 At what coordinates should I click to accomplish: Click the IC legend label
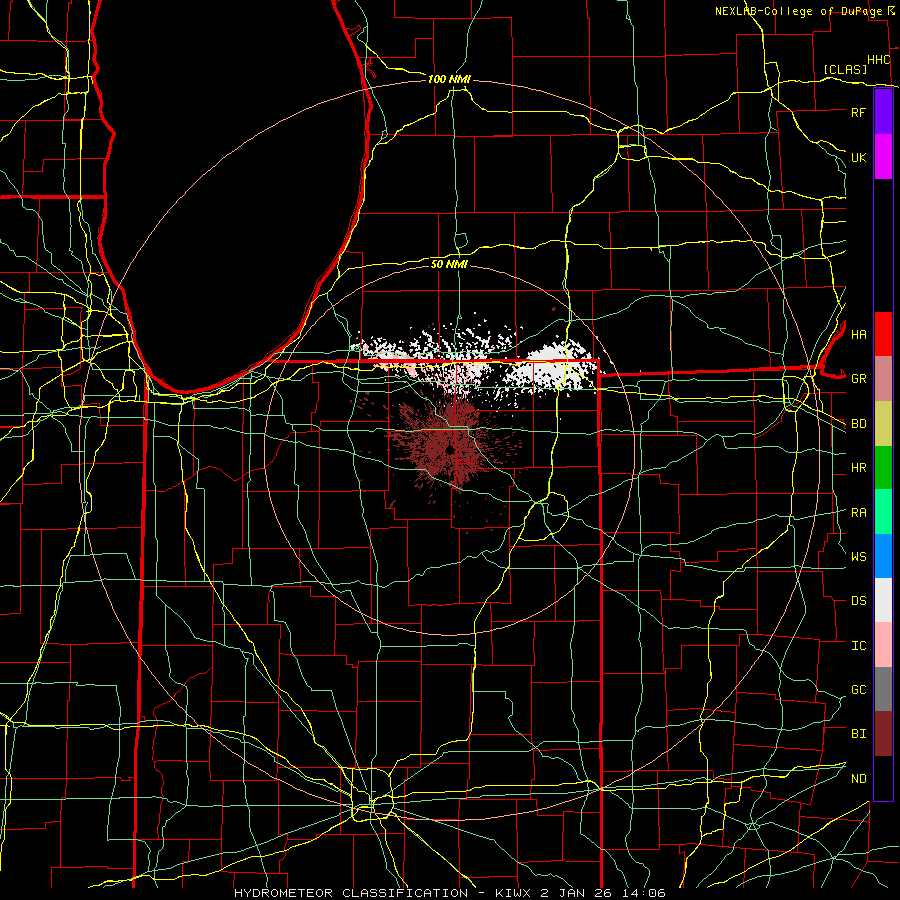click(858, 646)
